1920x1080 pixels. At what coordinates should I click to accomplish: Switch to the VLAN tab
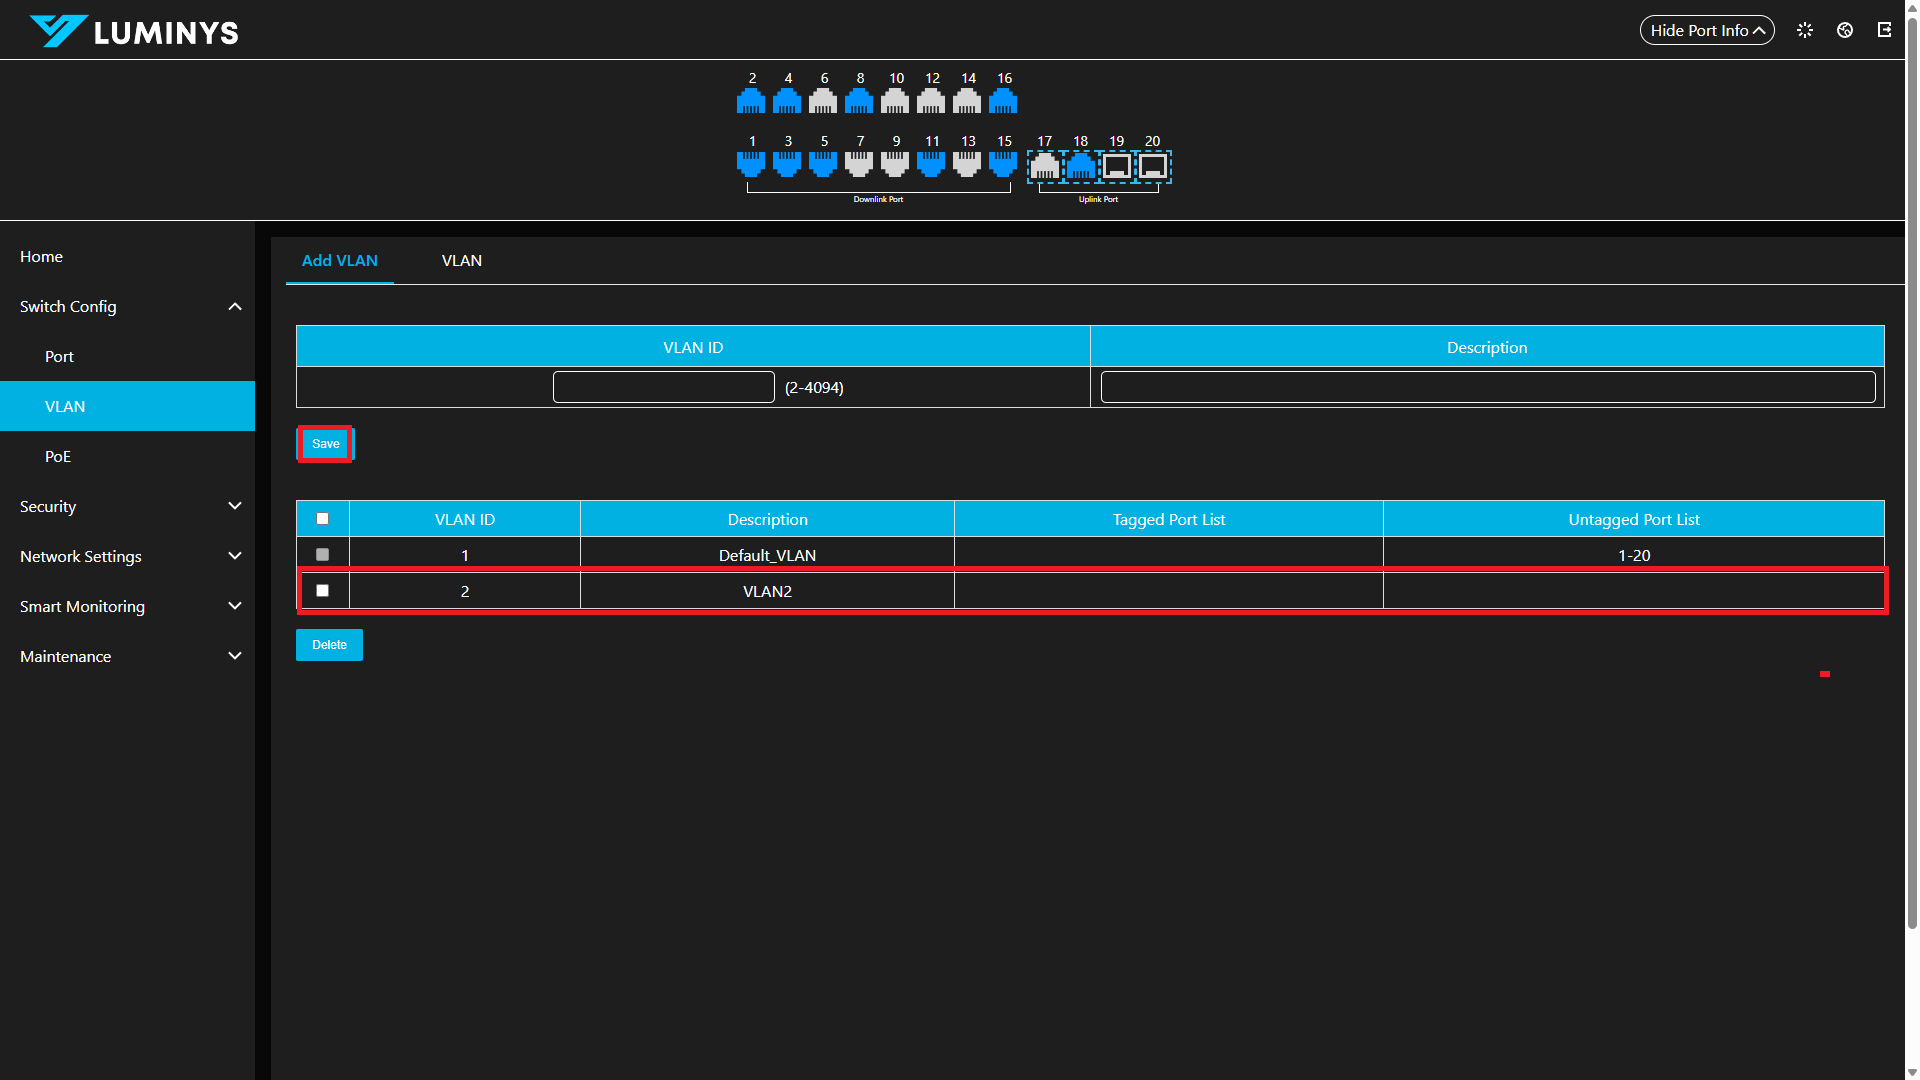point(461,260)
